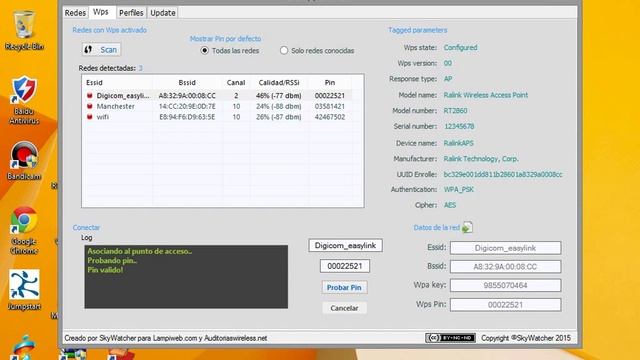Click the AES cipher value
640x360 pixels.
click(x=450, y=205)
